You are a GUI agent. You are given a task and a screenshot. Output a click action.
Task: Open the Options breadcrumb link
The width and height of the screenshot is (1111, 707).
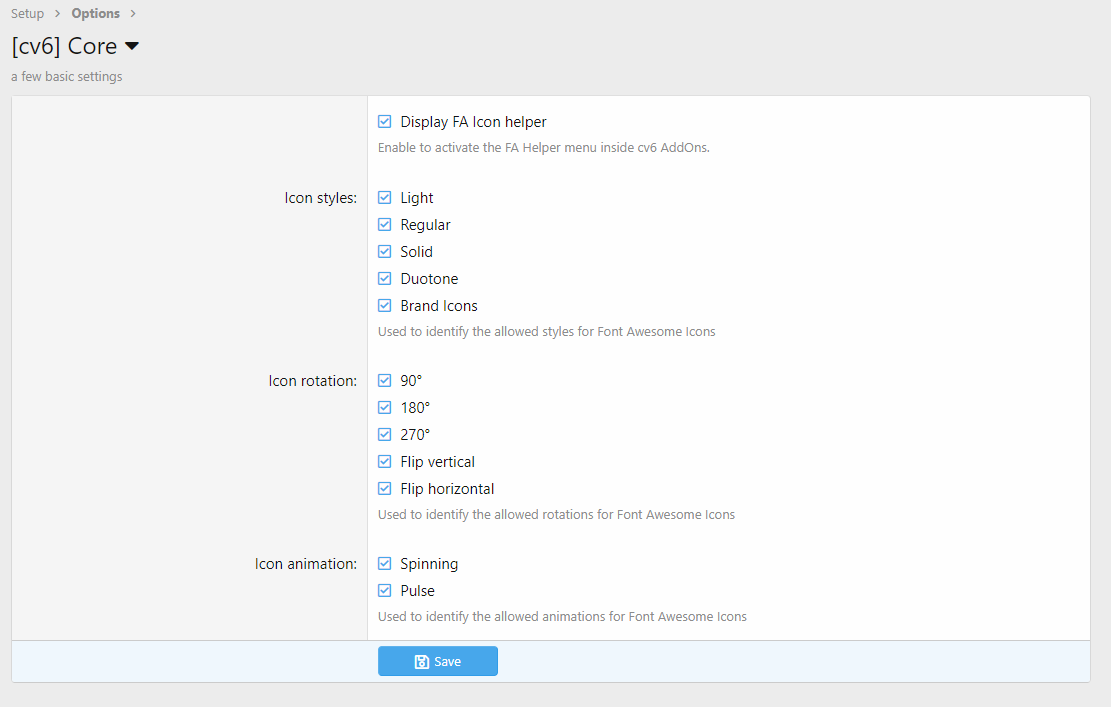point(95,14)
